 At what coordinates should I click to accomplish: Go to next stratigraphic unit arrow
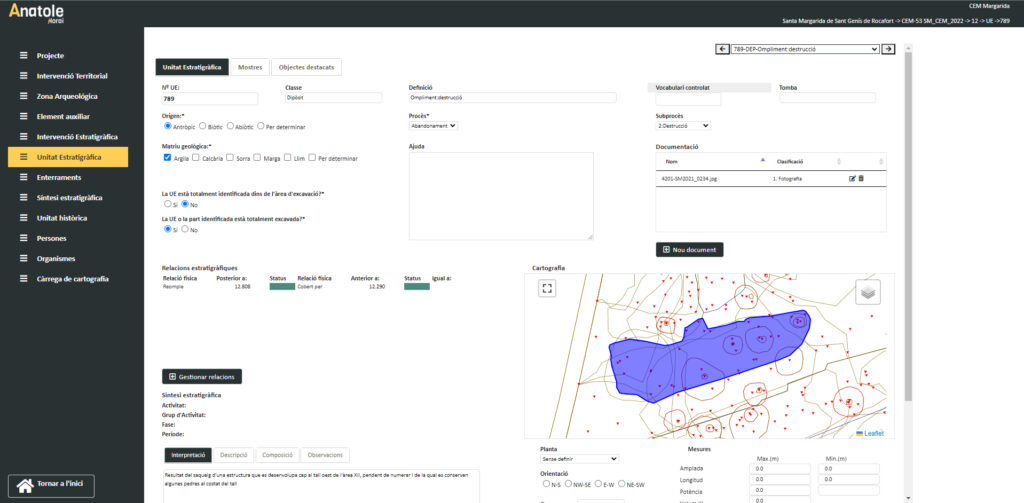coord(887,49)
